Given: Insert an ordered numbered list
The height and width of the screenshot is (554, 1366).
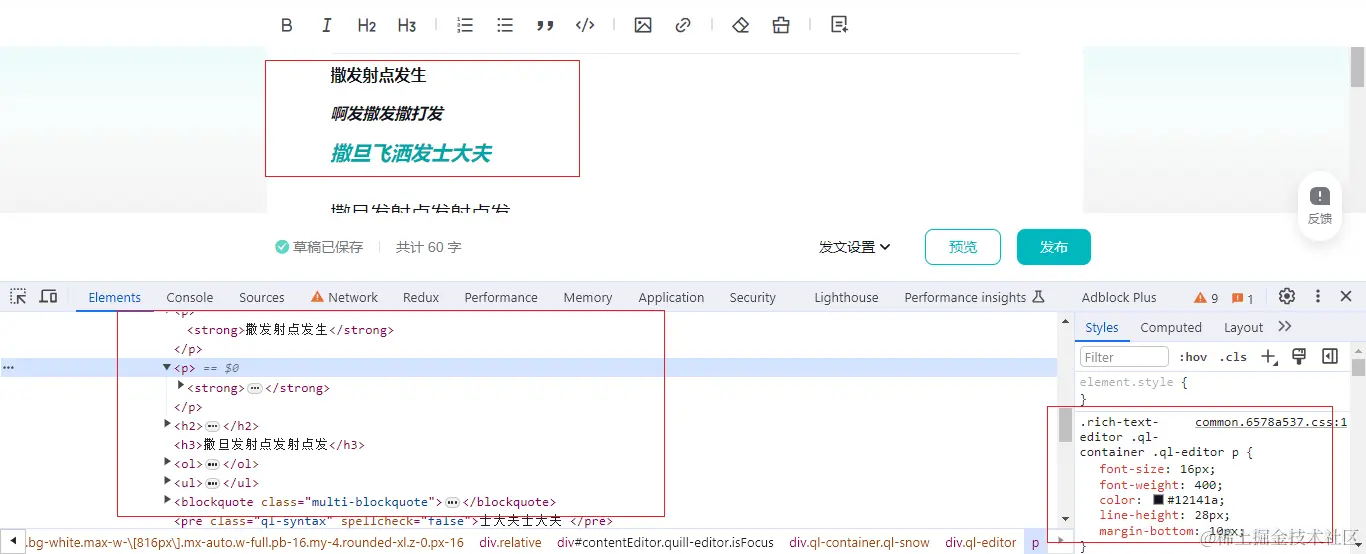Looking at the screenshot, I should click(x=465, y=26).
